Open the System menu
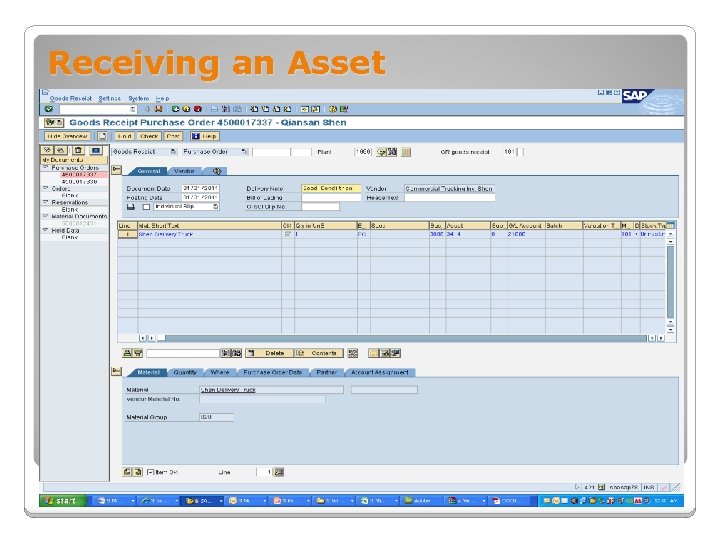The width and height of the screenshot is (720, 540). click(139, 98)
